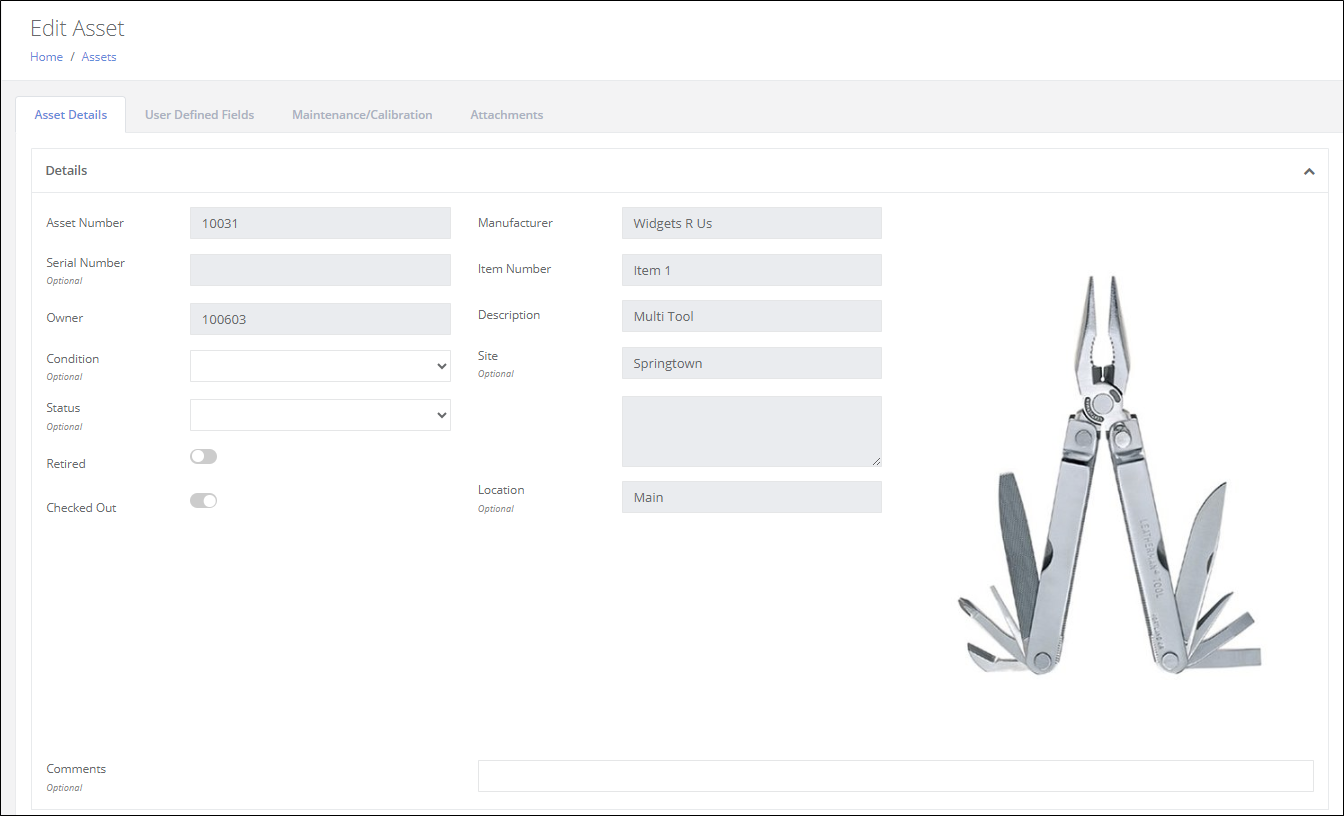Toggle the Checked Out switch
Image resolution: width=1344 pixels, height=816 pixels.
[x=203, y=500]
